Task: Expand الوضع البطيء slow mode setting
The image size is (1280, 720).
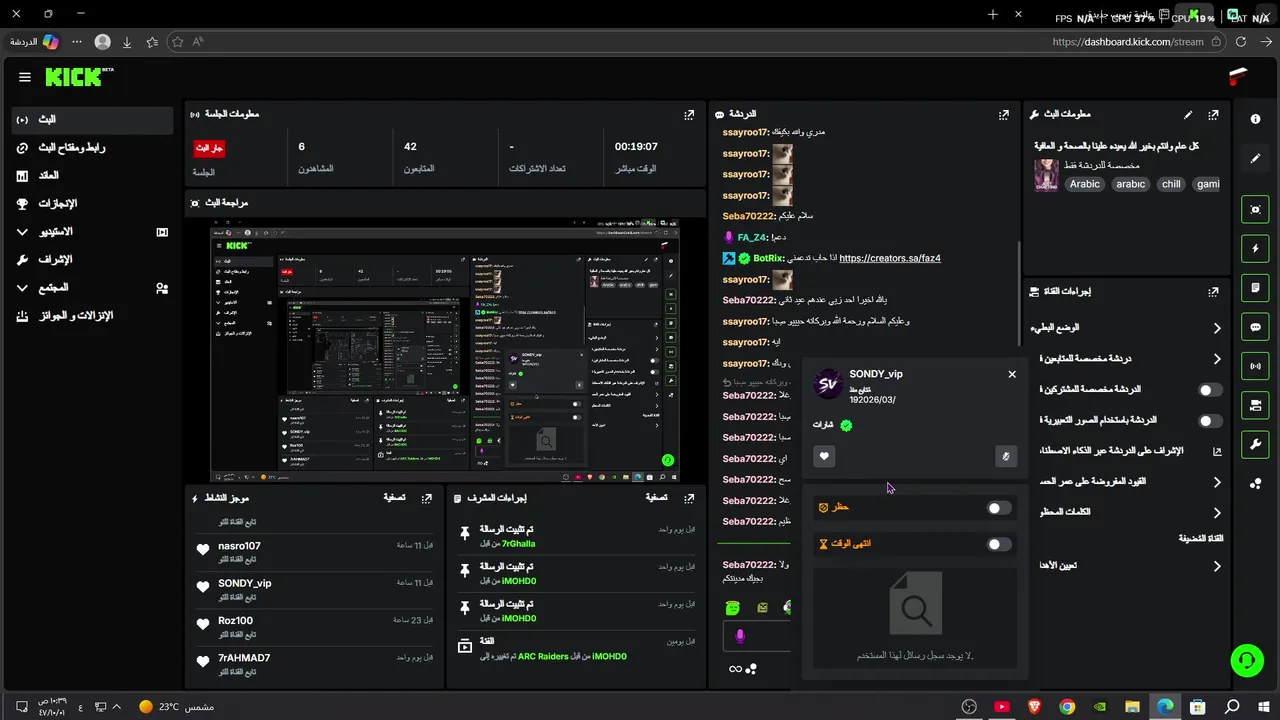Action: (x=1217, y=328)
